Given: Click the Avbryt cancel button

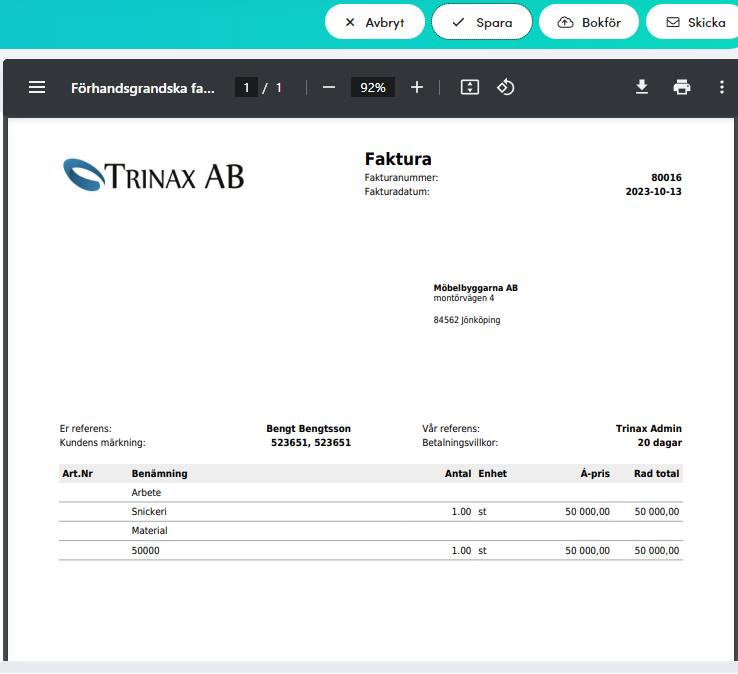Looking at the screenshot, I should tap(375, 22).
